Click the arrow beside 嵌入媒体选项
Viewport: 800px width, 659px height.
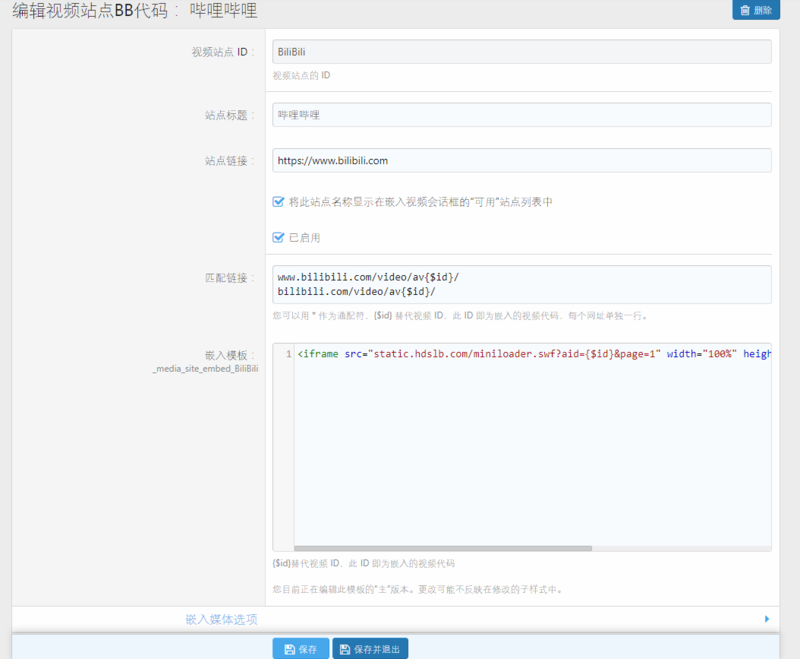pyautogui.click(x=766, y=619)
